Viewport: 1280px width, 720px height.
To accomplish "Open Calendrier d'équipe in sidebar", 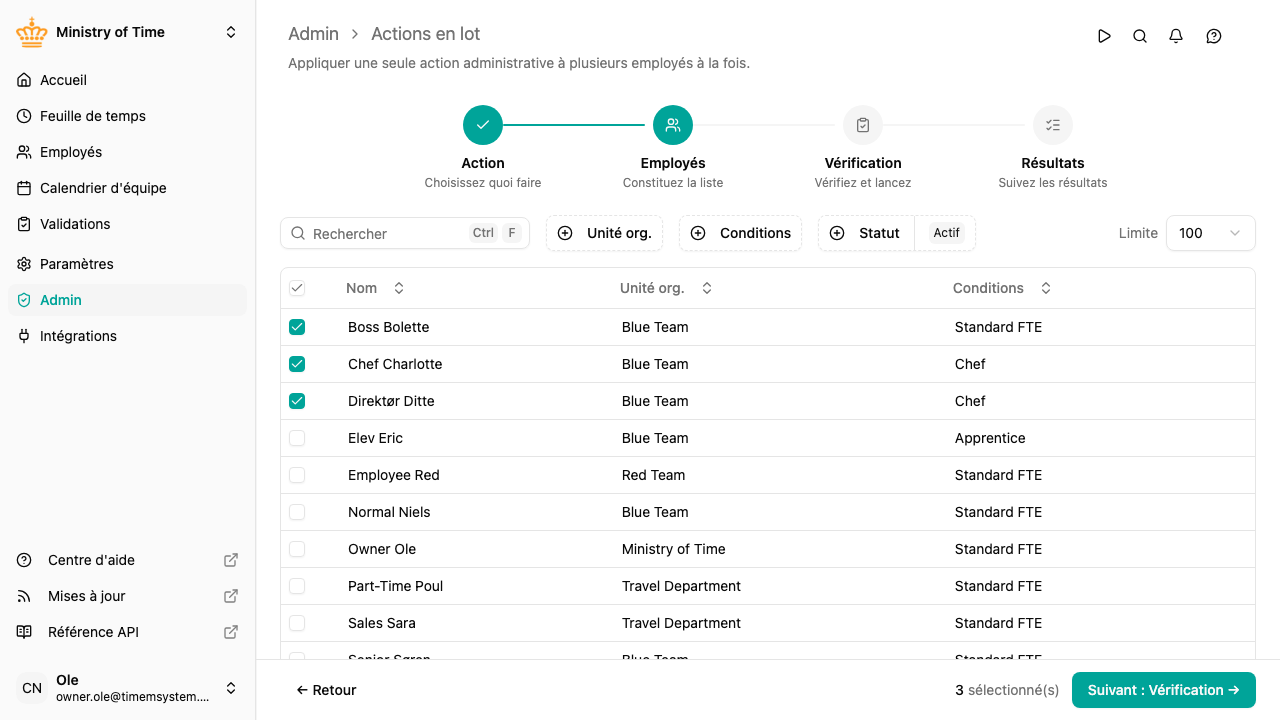I will click(x=127, y=188).
